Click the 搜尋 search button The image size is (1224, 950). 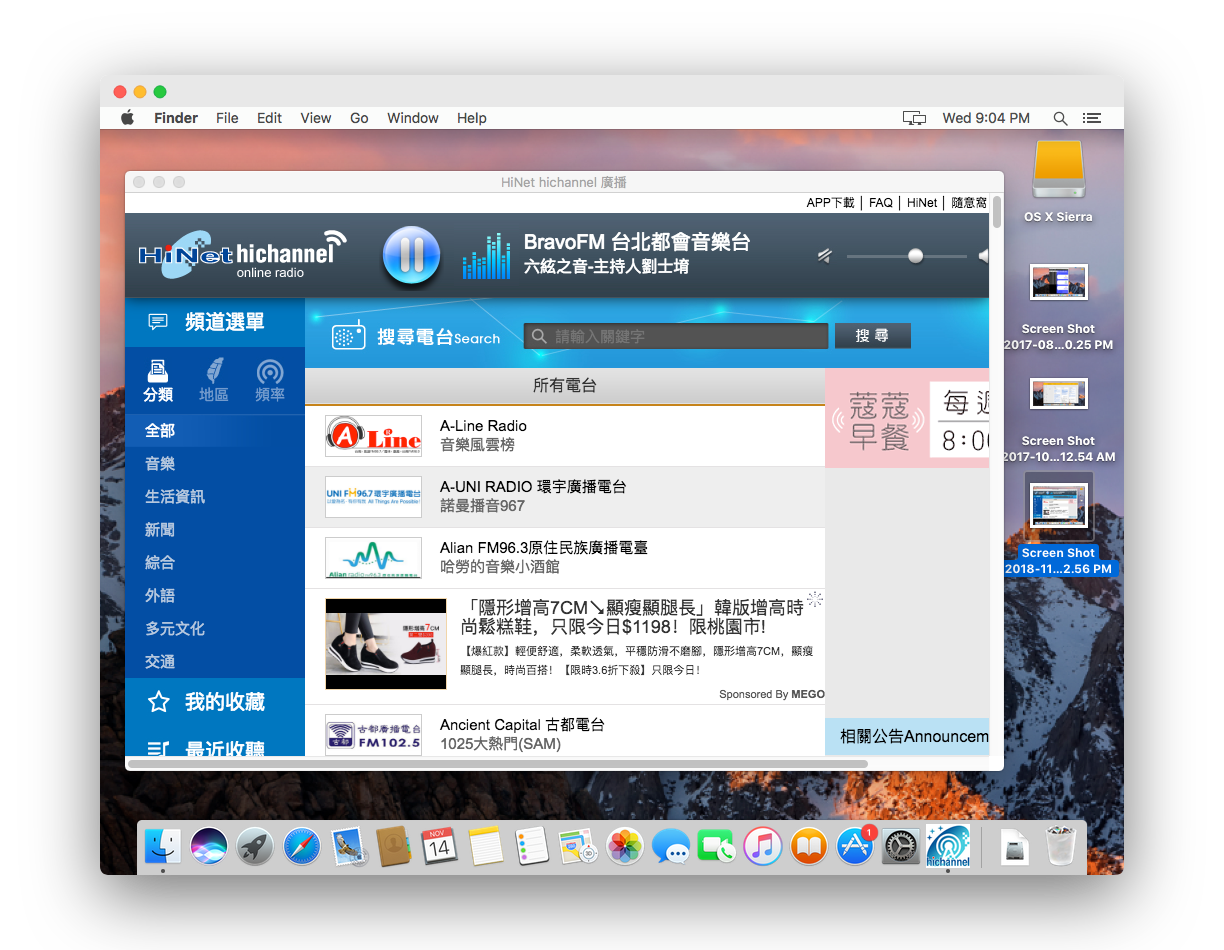click(872, 336)
